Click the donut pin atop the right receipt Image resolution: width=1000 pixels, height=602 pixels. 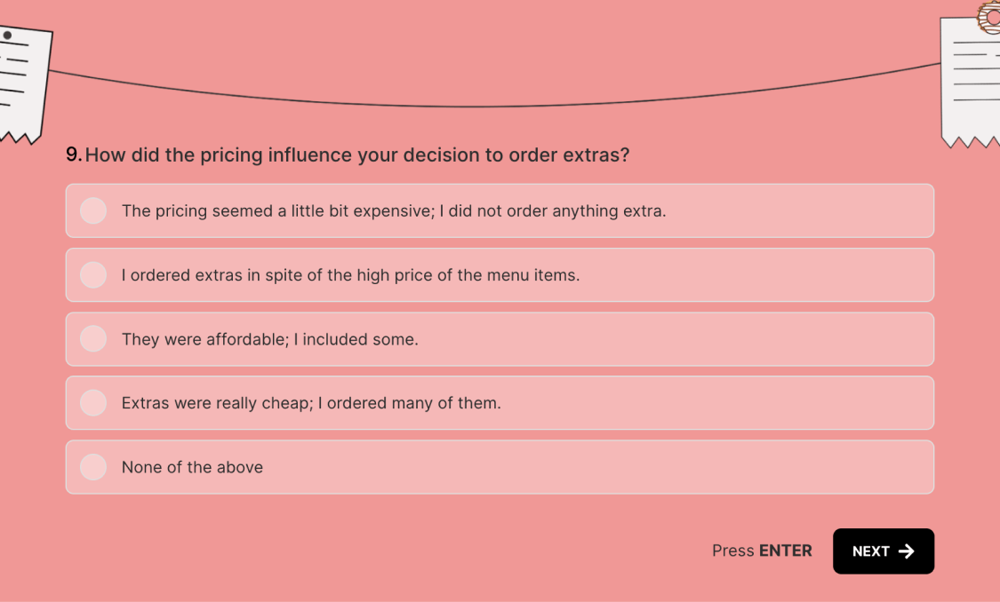point(989,15)
